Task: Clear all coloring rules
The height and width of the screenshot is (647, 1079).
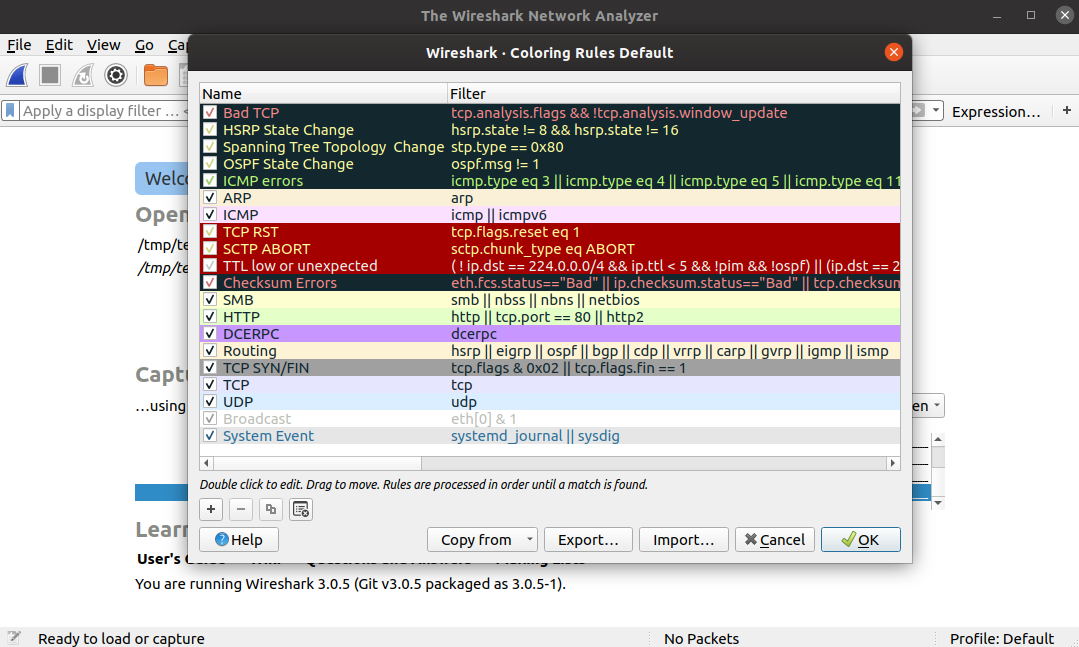Action: (x=301, y=509)
